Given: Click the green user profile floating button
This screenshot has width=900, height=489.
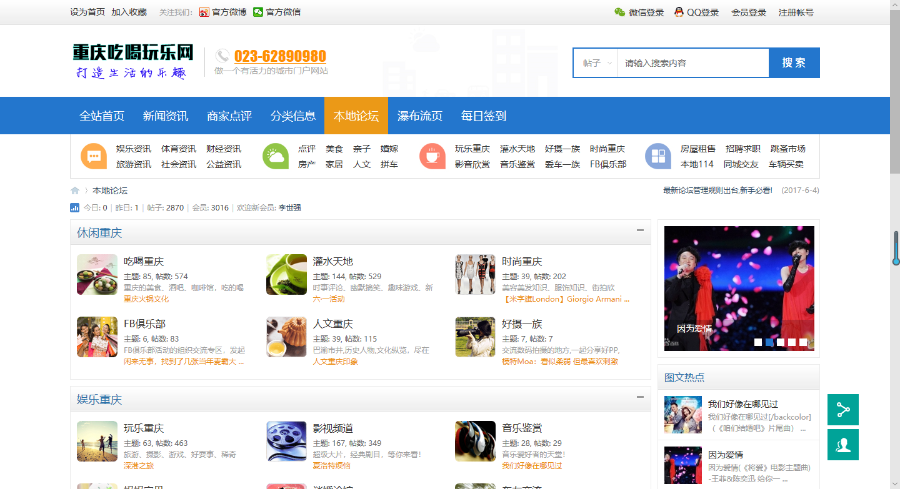Looking at the screenshot, I should point(843,445).
